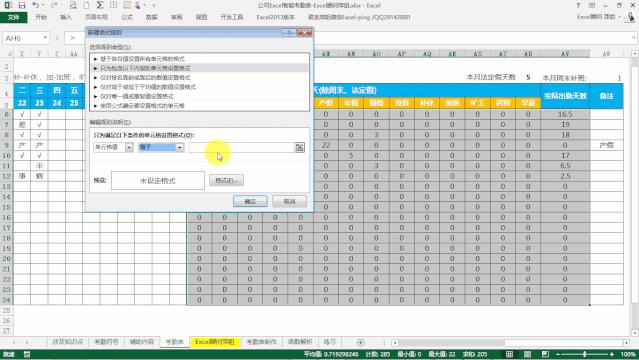Viewport: 639px width, 360px height.
Task: Click row header 24
Action: pos(7,300)
